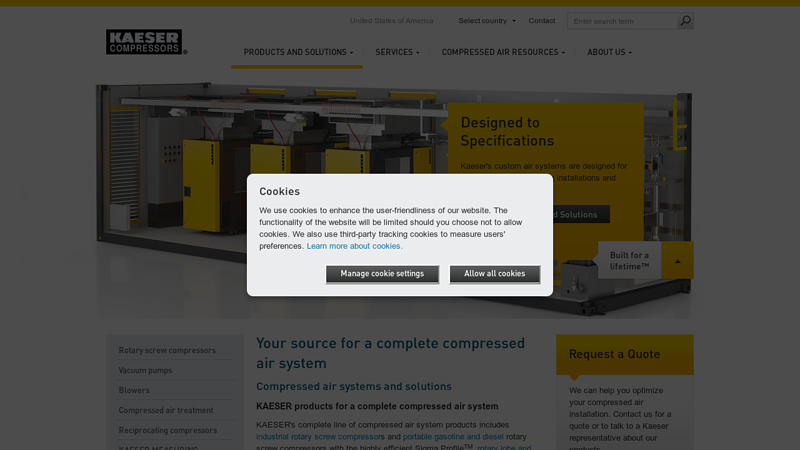Type in the search term field
800x450 pixels.
[621, 21]
